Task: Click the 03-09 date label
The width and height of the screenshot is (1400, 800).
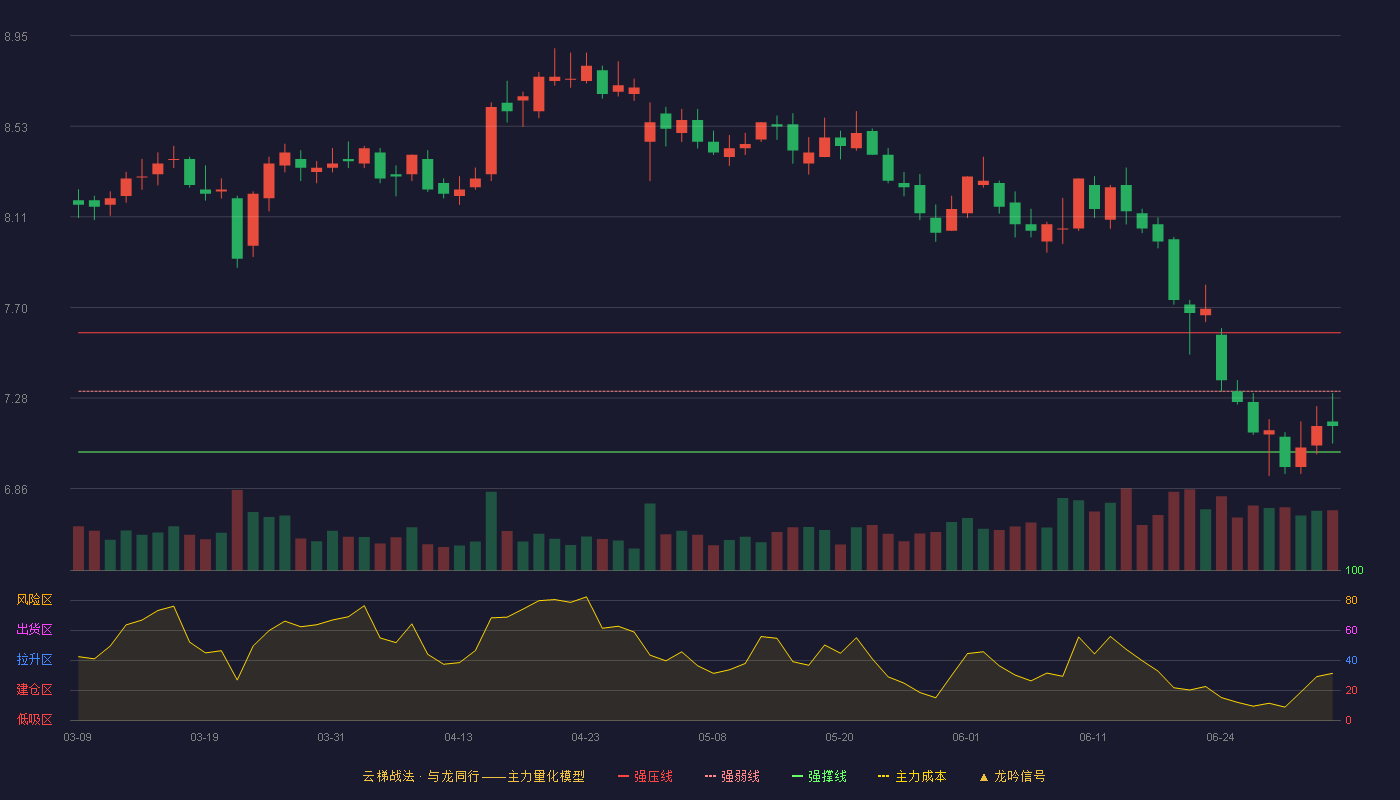Action: pos(77,737)
